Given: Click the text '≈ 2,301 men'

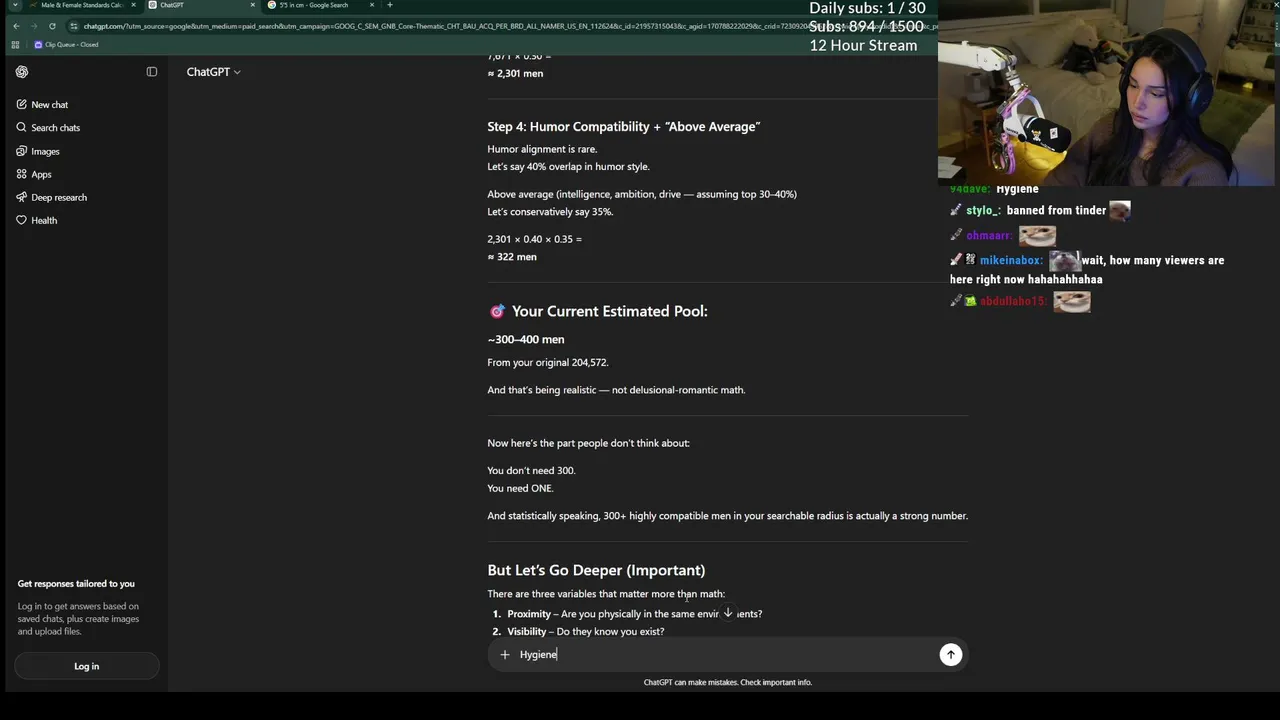Looking at the screenshot, I should point(515,74).
